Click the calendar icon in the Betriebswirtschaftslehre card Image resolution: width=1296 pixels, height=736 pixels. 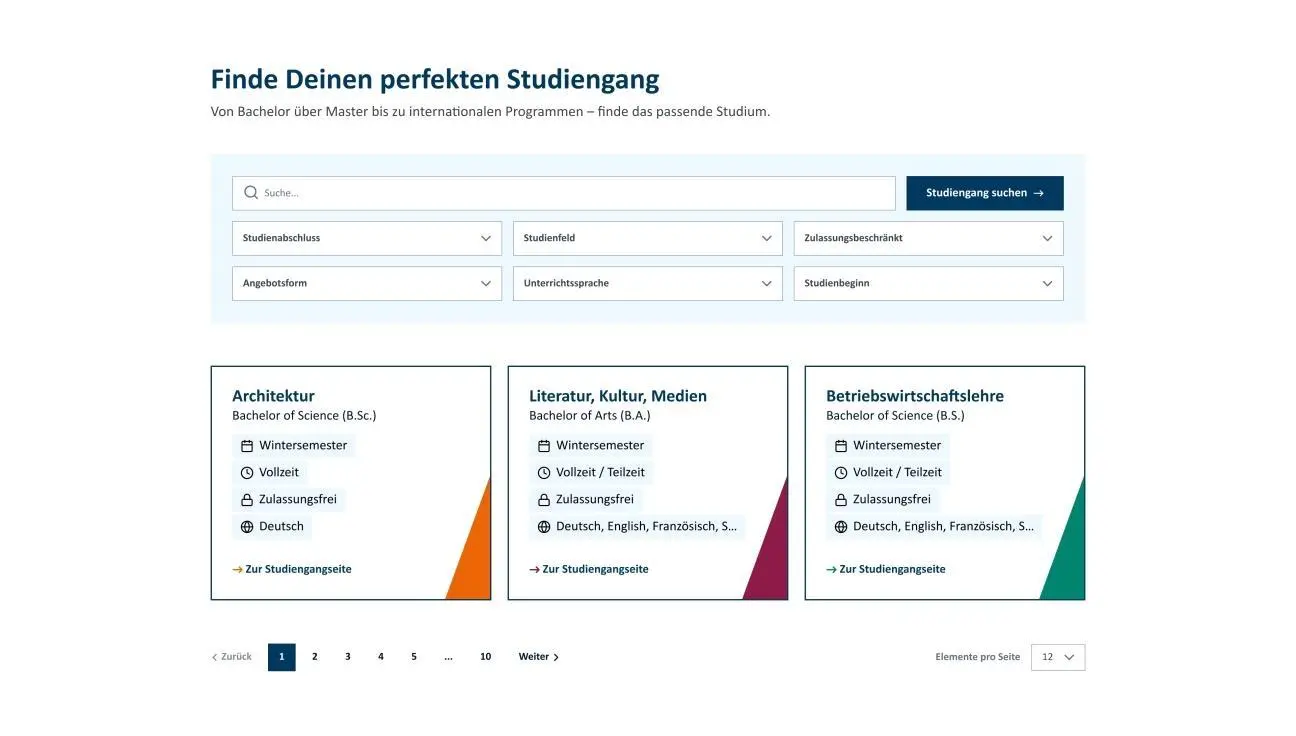(x=841, y=446)
